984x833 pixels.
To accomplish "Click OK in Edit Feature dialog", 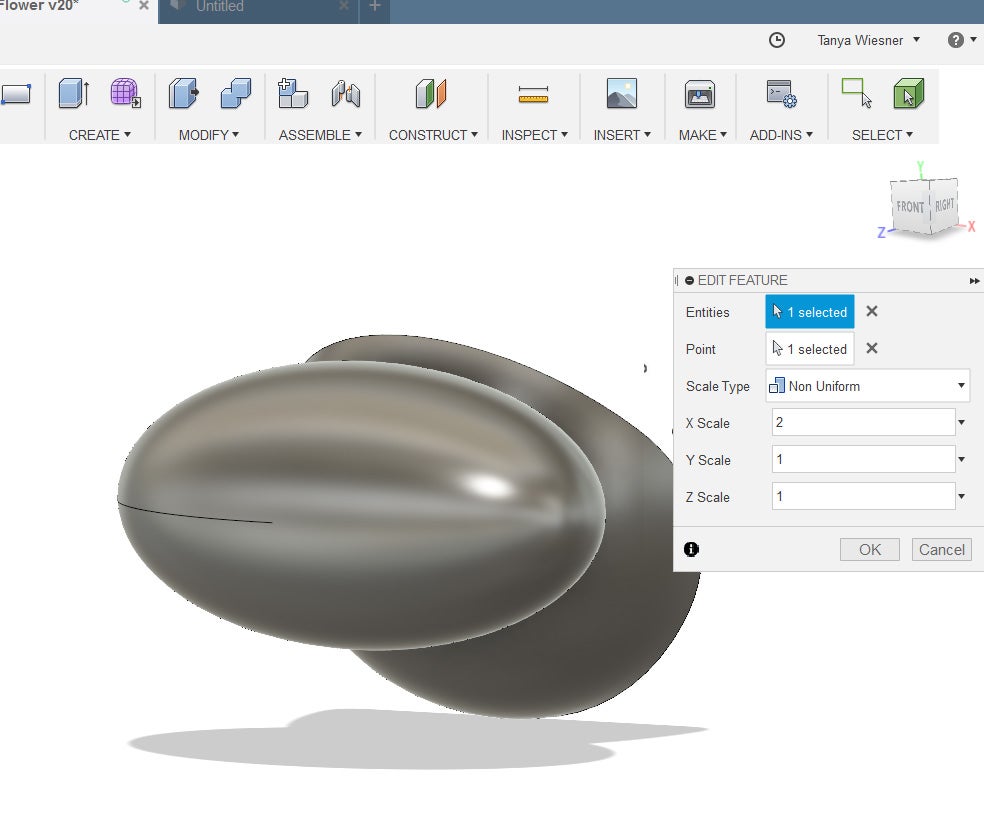I will coord(870,549).
